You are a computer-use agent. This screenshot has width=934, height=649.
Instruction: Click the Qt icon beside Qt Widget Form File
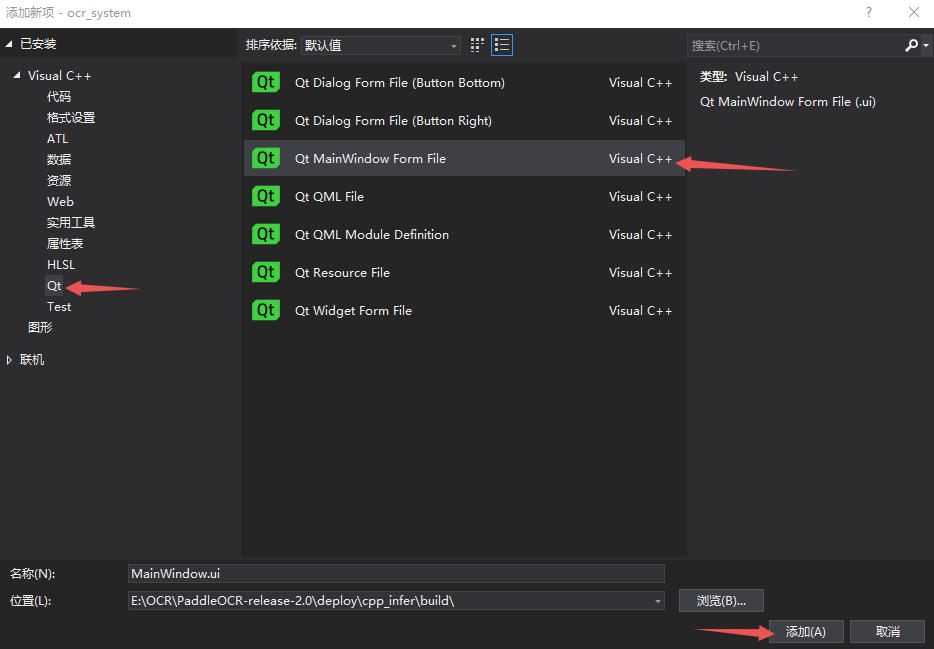(266, 311)
